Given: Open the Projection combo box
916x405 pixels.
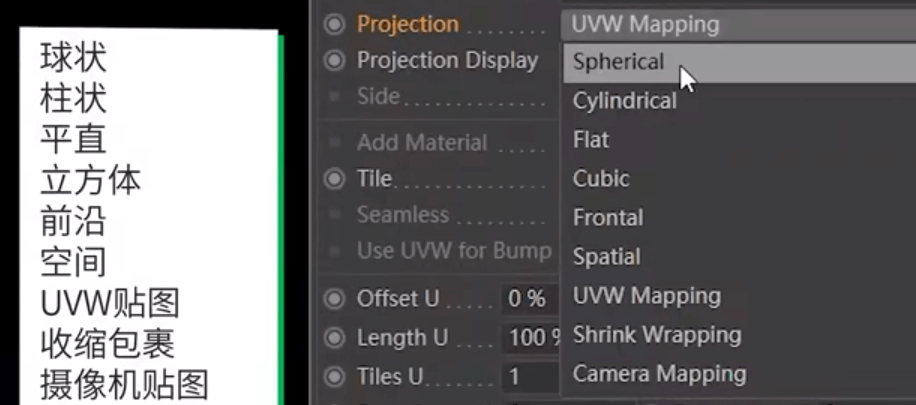Looking at the screenshot, I should tap(738, 25).
